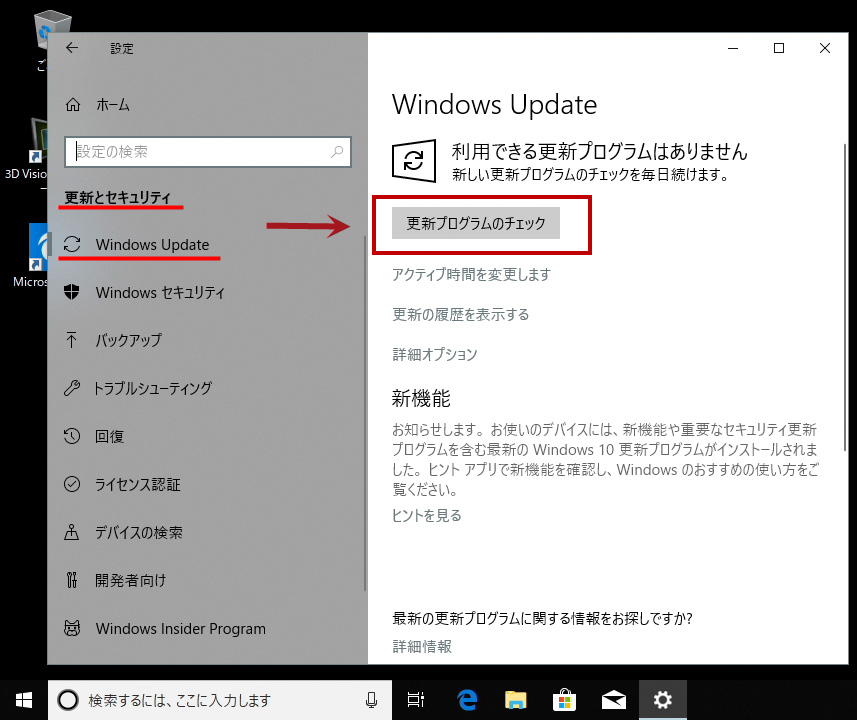Minimize the Settings window
The width and height of the screenshot is (857, 720).
(733, 48)
